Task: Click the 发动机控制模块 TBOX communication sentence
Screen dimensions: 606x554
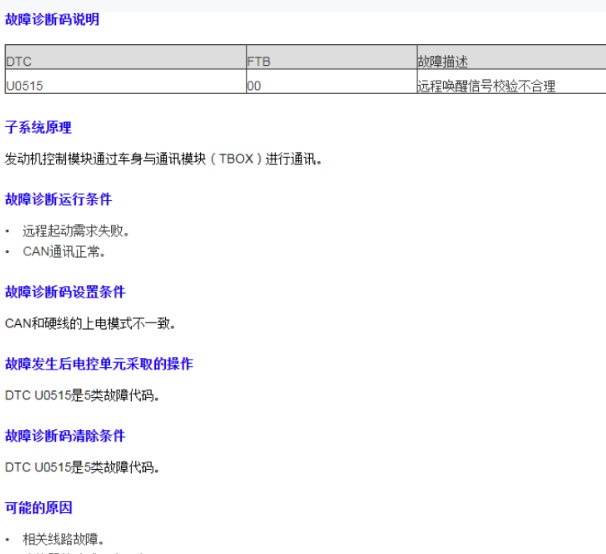Action: pyautogui.click(x=163, y=159)
